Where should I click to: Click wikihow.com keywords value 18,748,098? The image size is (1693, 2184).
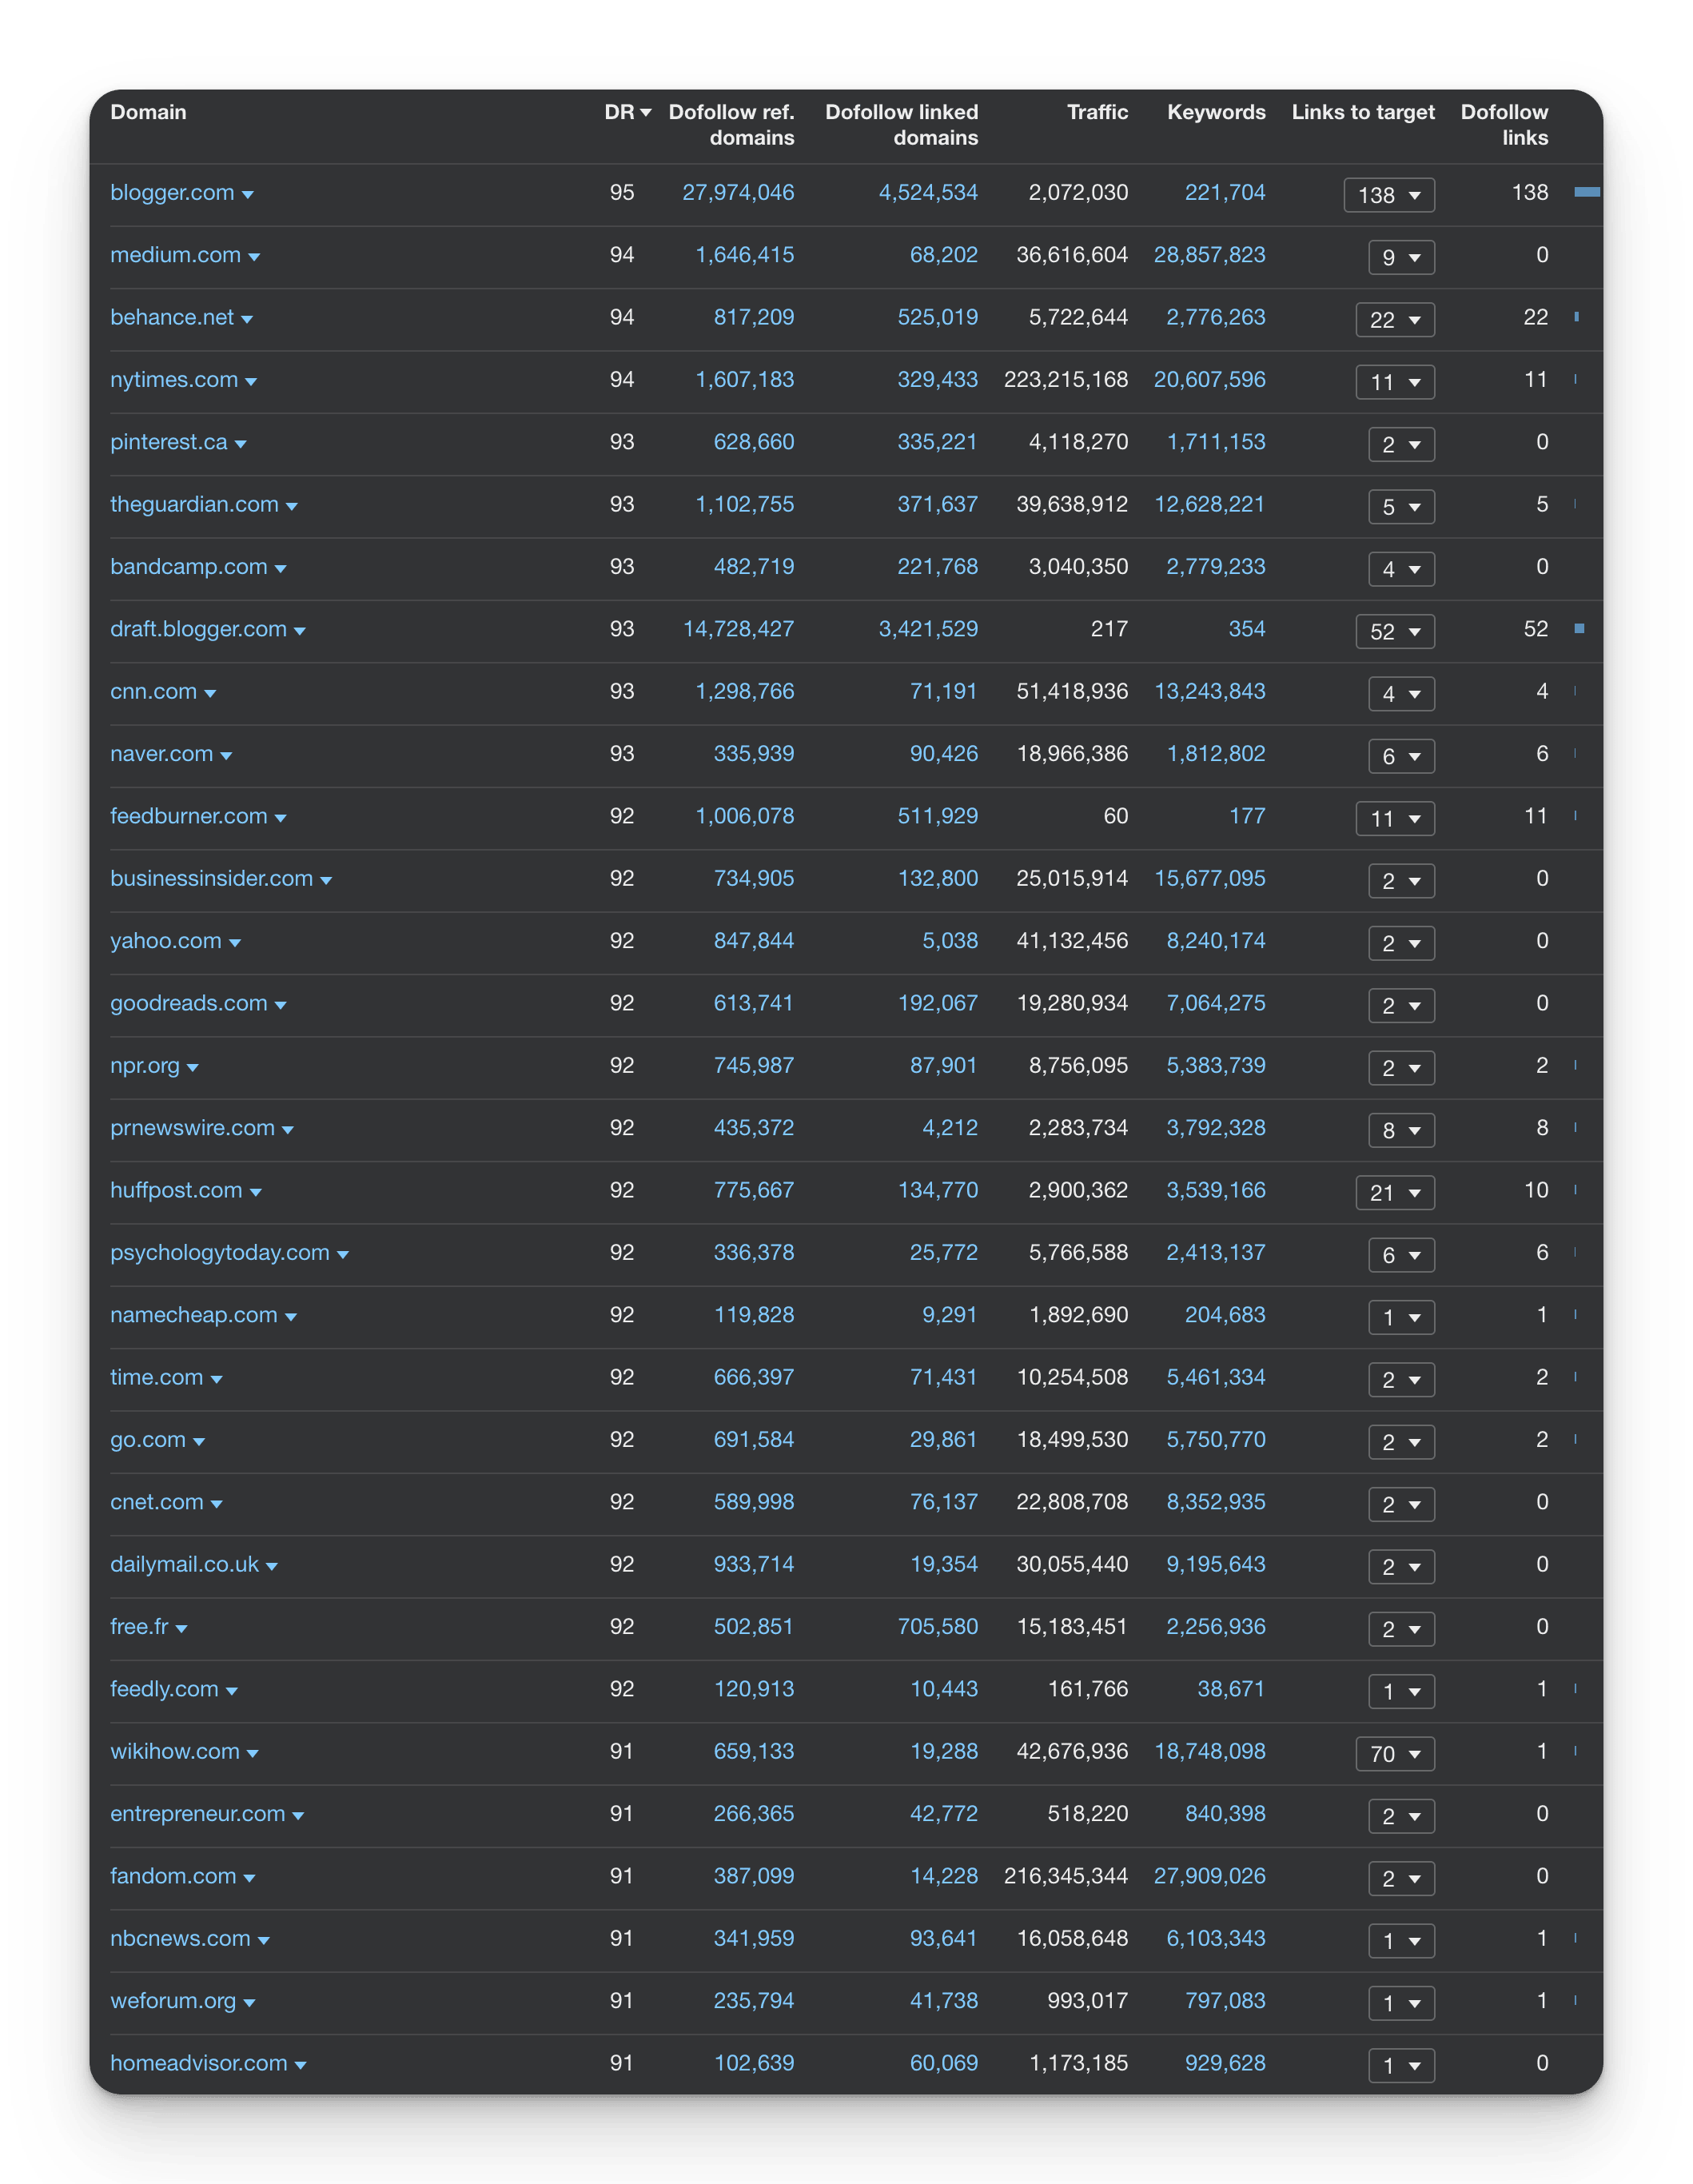[x=1210, y=1751]
